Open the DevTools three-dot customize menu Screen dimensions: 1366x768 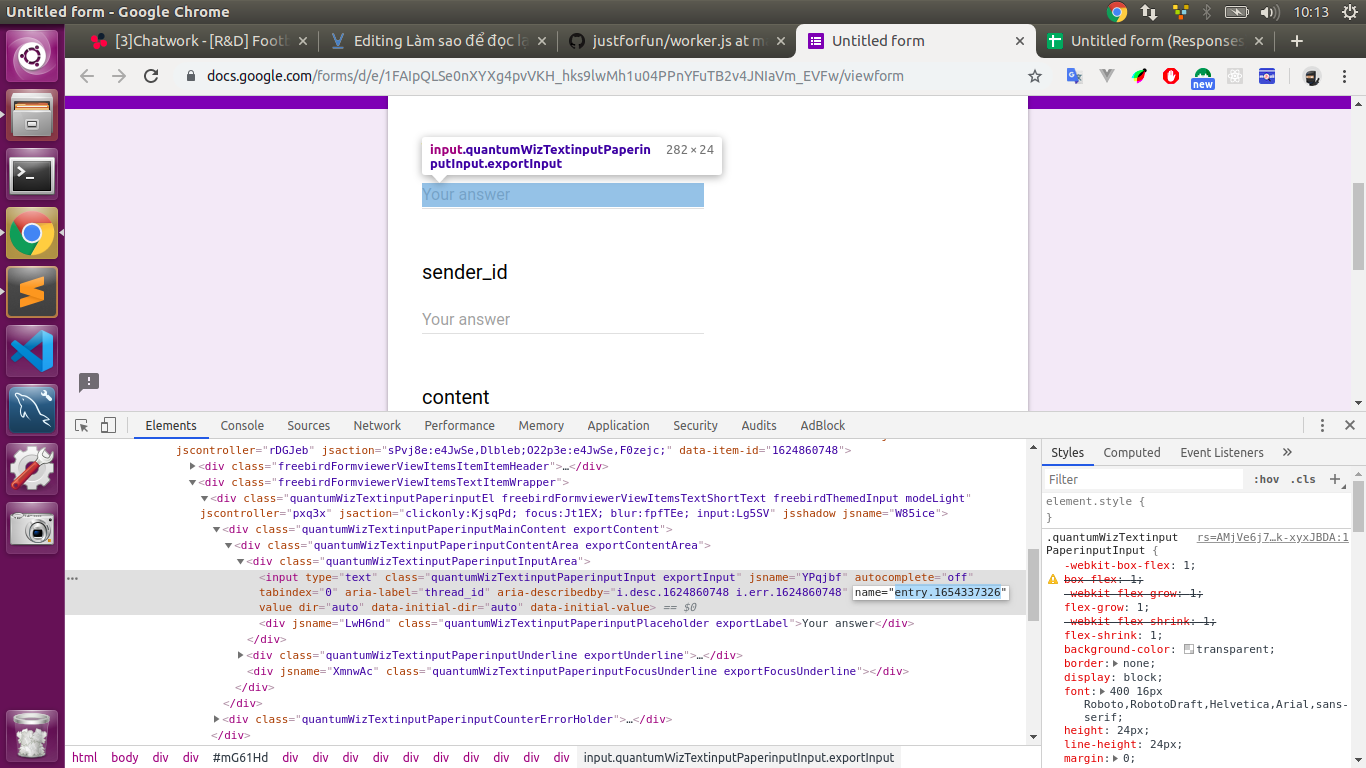point(1322,425)
